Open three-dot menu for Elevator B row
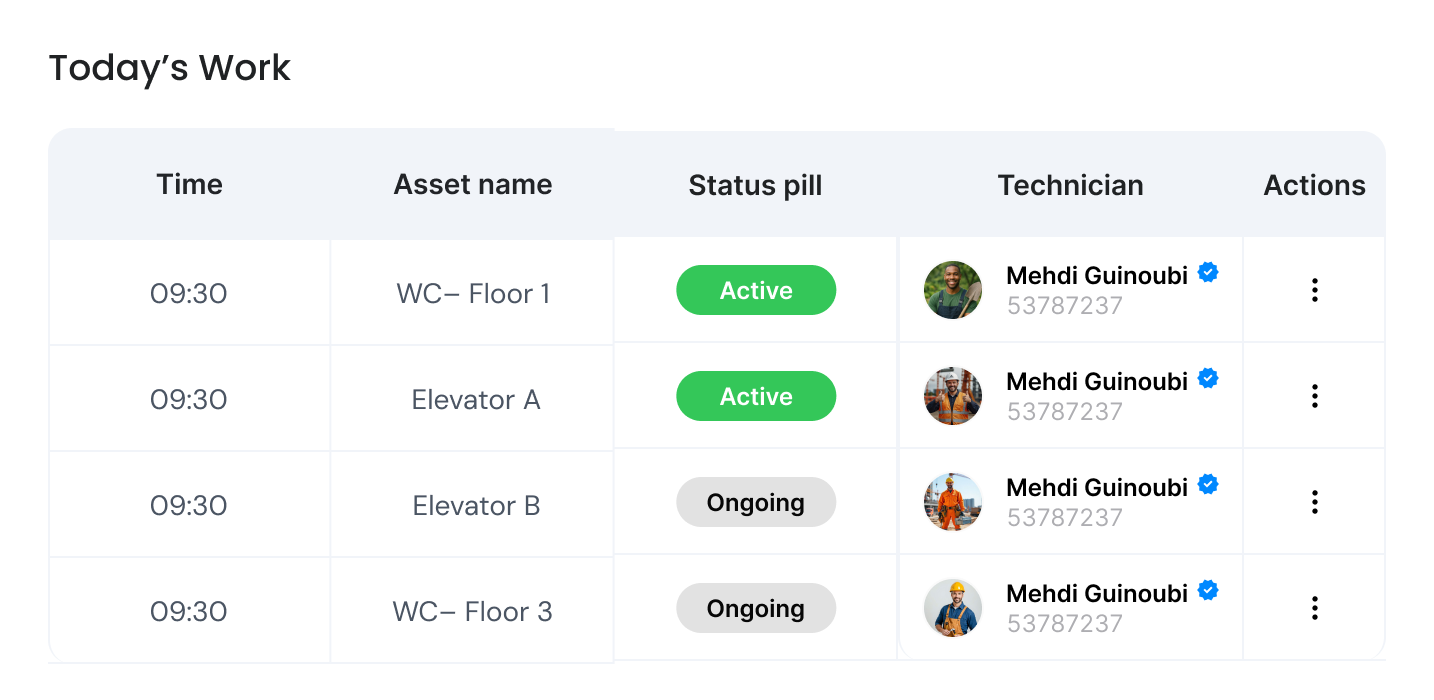This screenshot has width=1434, height=700. click(x=1314, y=502)
